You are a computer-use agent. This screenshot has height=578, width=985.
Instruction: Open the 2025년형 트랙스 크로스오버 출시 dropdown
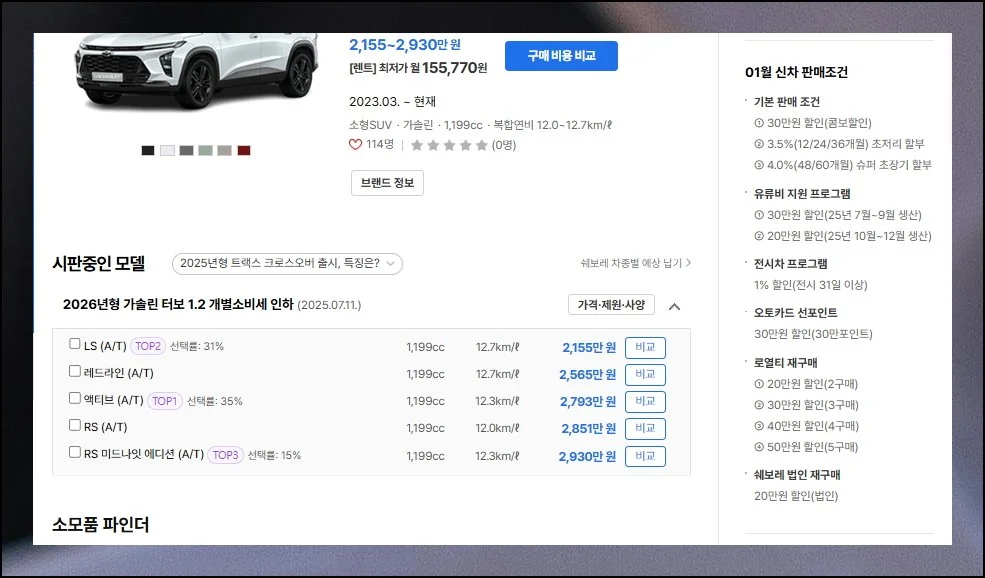287,264
